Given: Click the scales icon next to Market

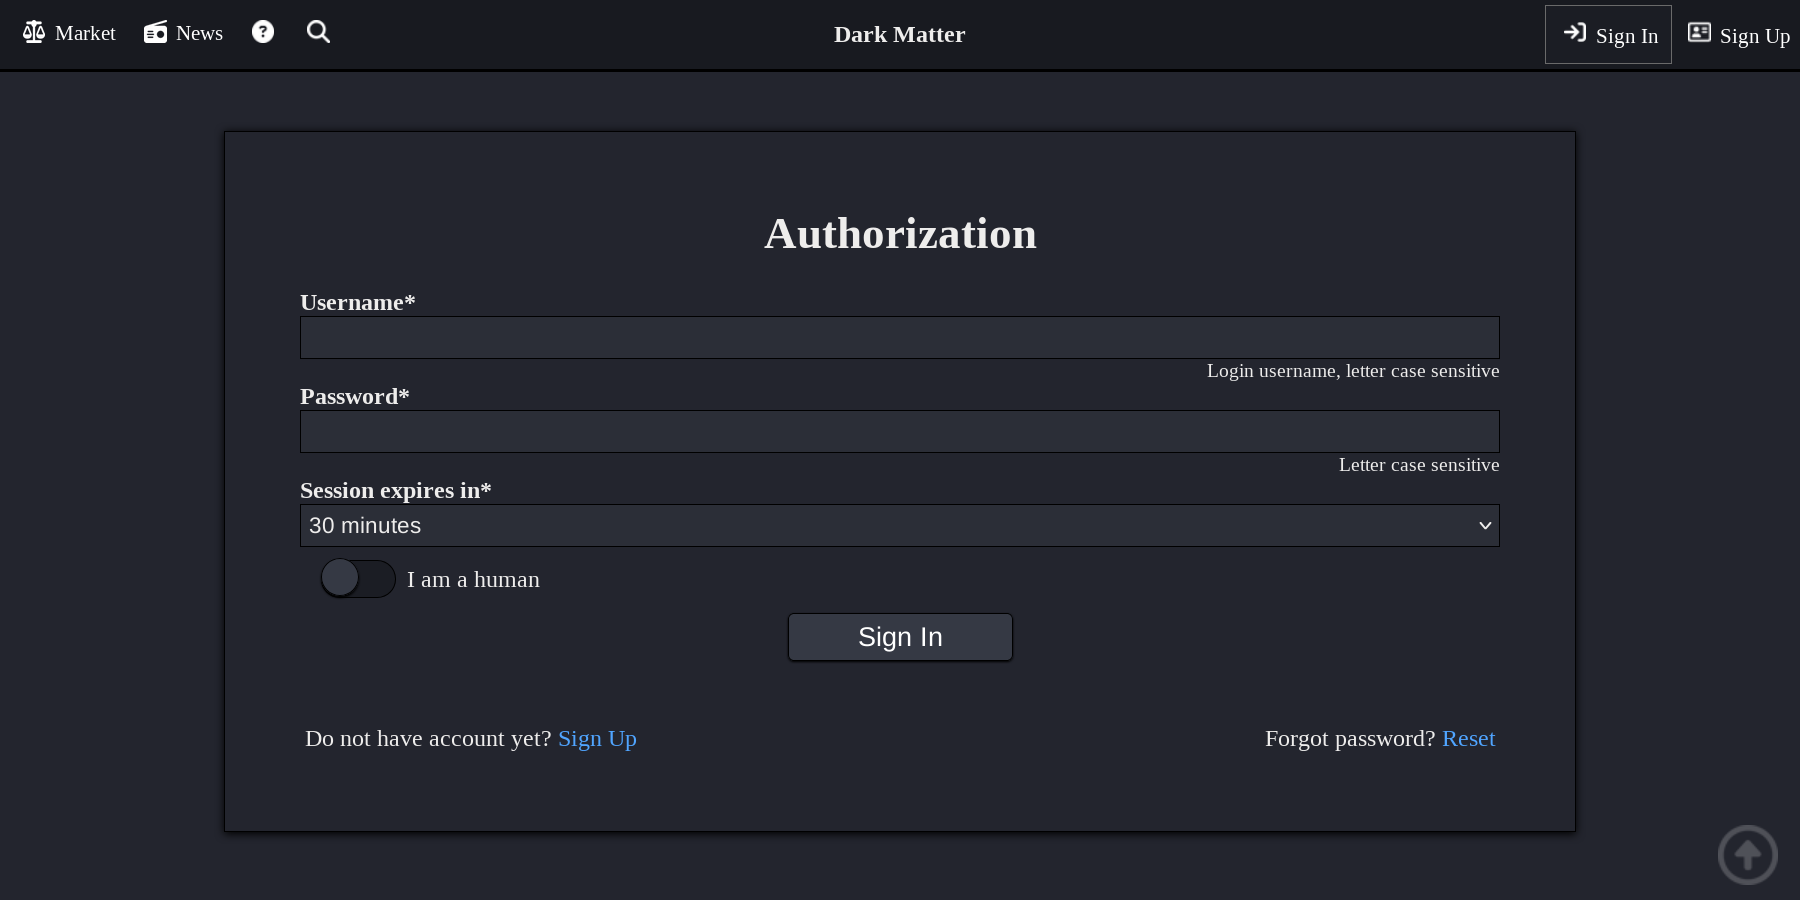Looking at the screenshot, I should pos(33,31).
